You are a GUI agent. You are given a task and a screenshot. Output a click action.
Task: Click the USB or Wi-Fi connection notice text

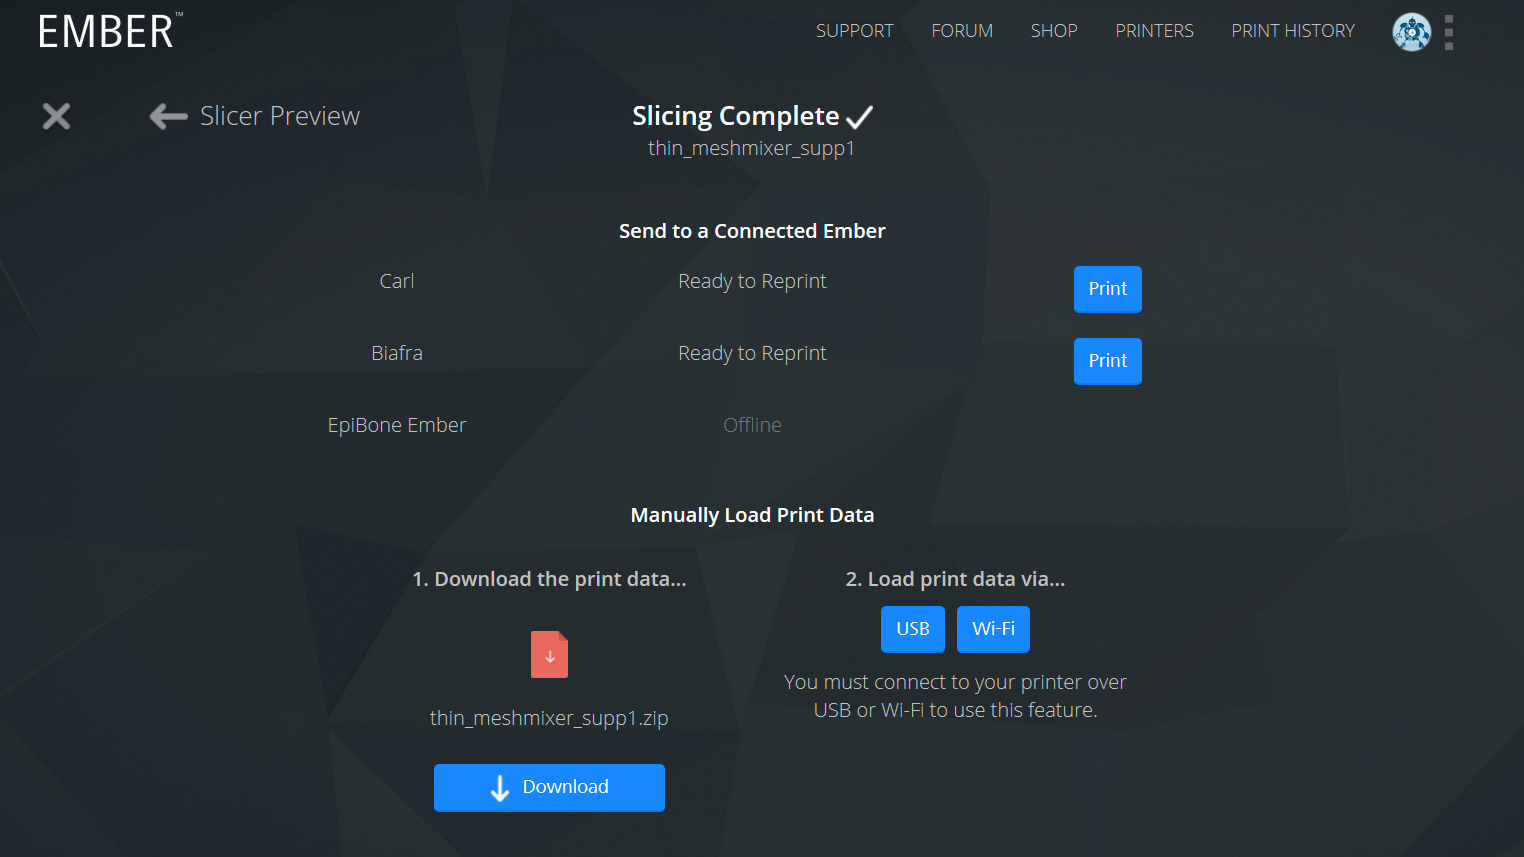(955, 696)
